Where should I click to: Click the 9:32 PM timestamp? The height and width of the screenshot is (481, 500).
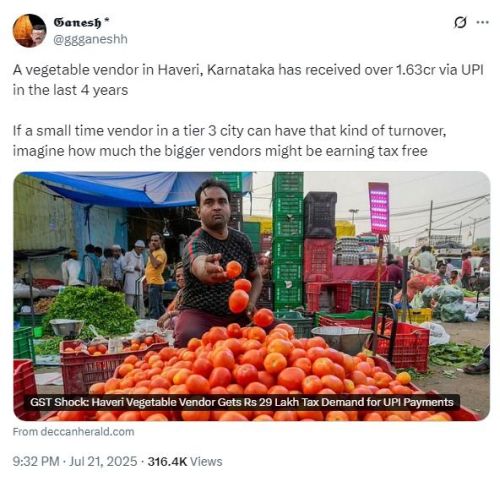click(x=36, y=462)
